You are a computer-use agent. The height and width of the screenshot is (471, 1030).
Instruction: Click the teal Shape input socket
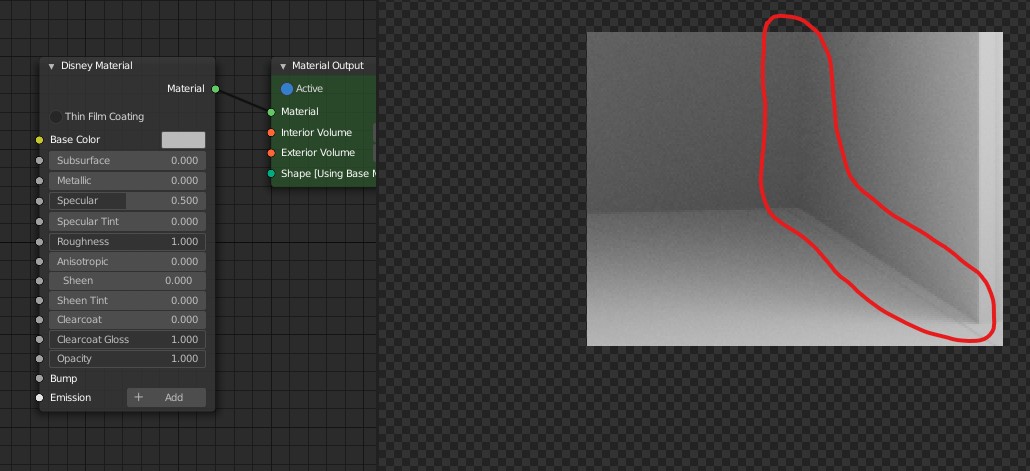pos(271,174)
